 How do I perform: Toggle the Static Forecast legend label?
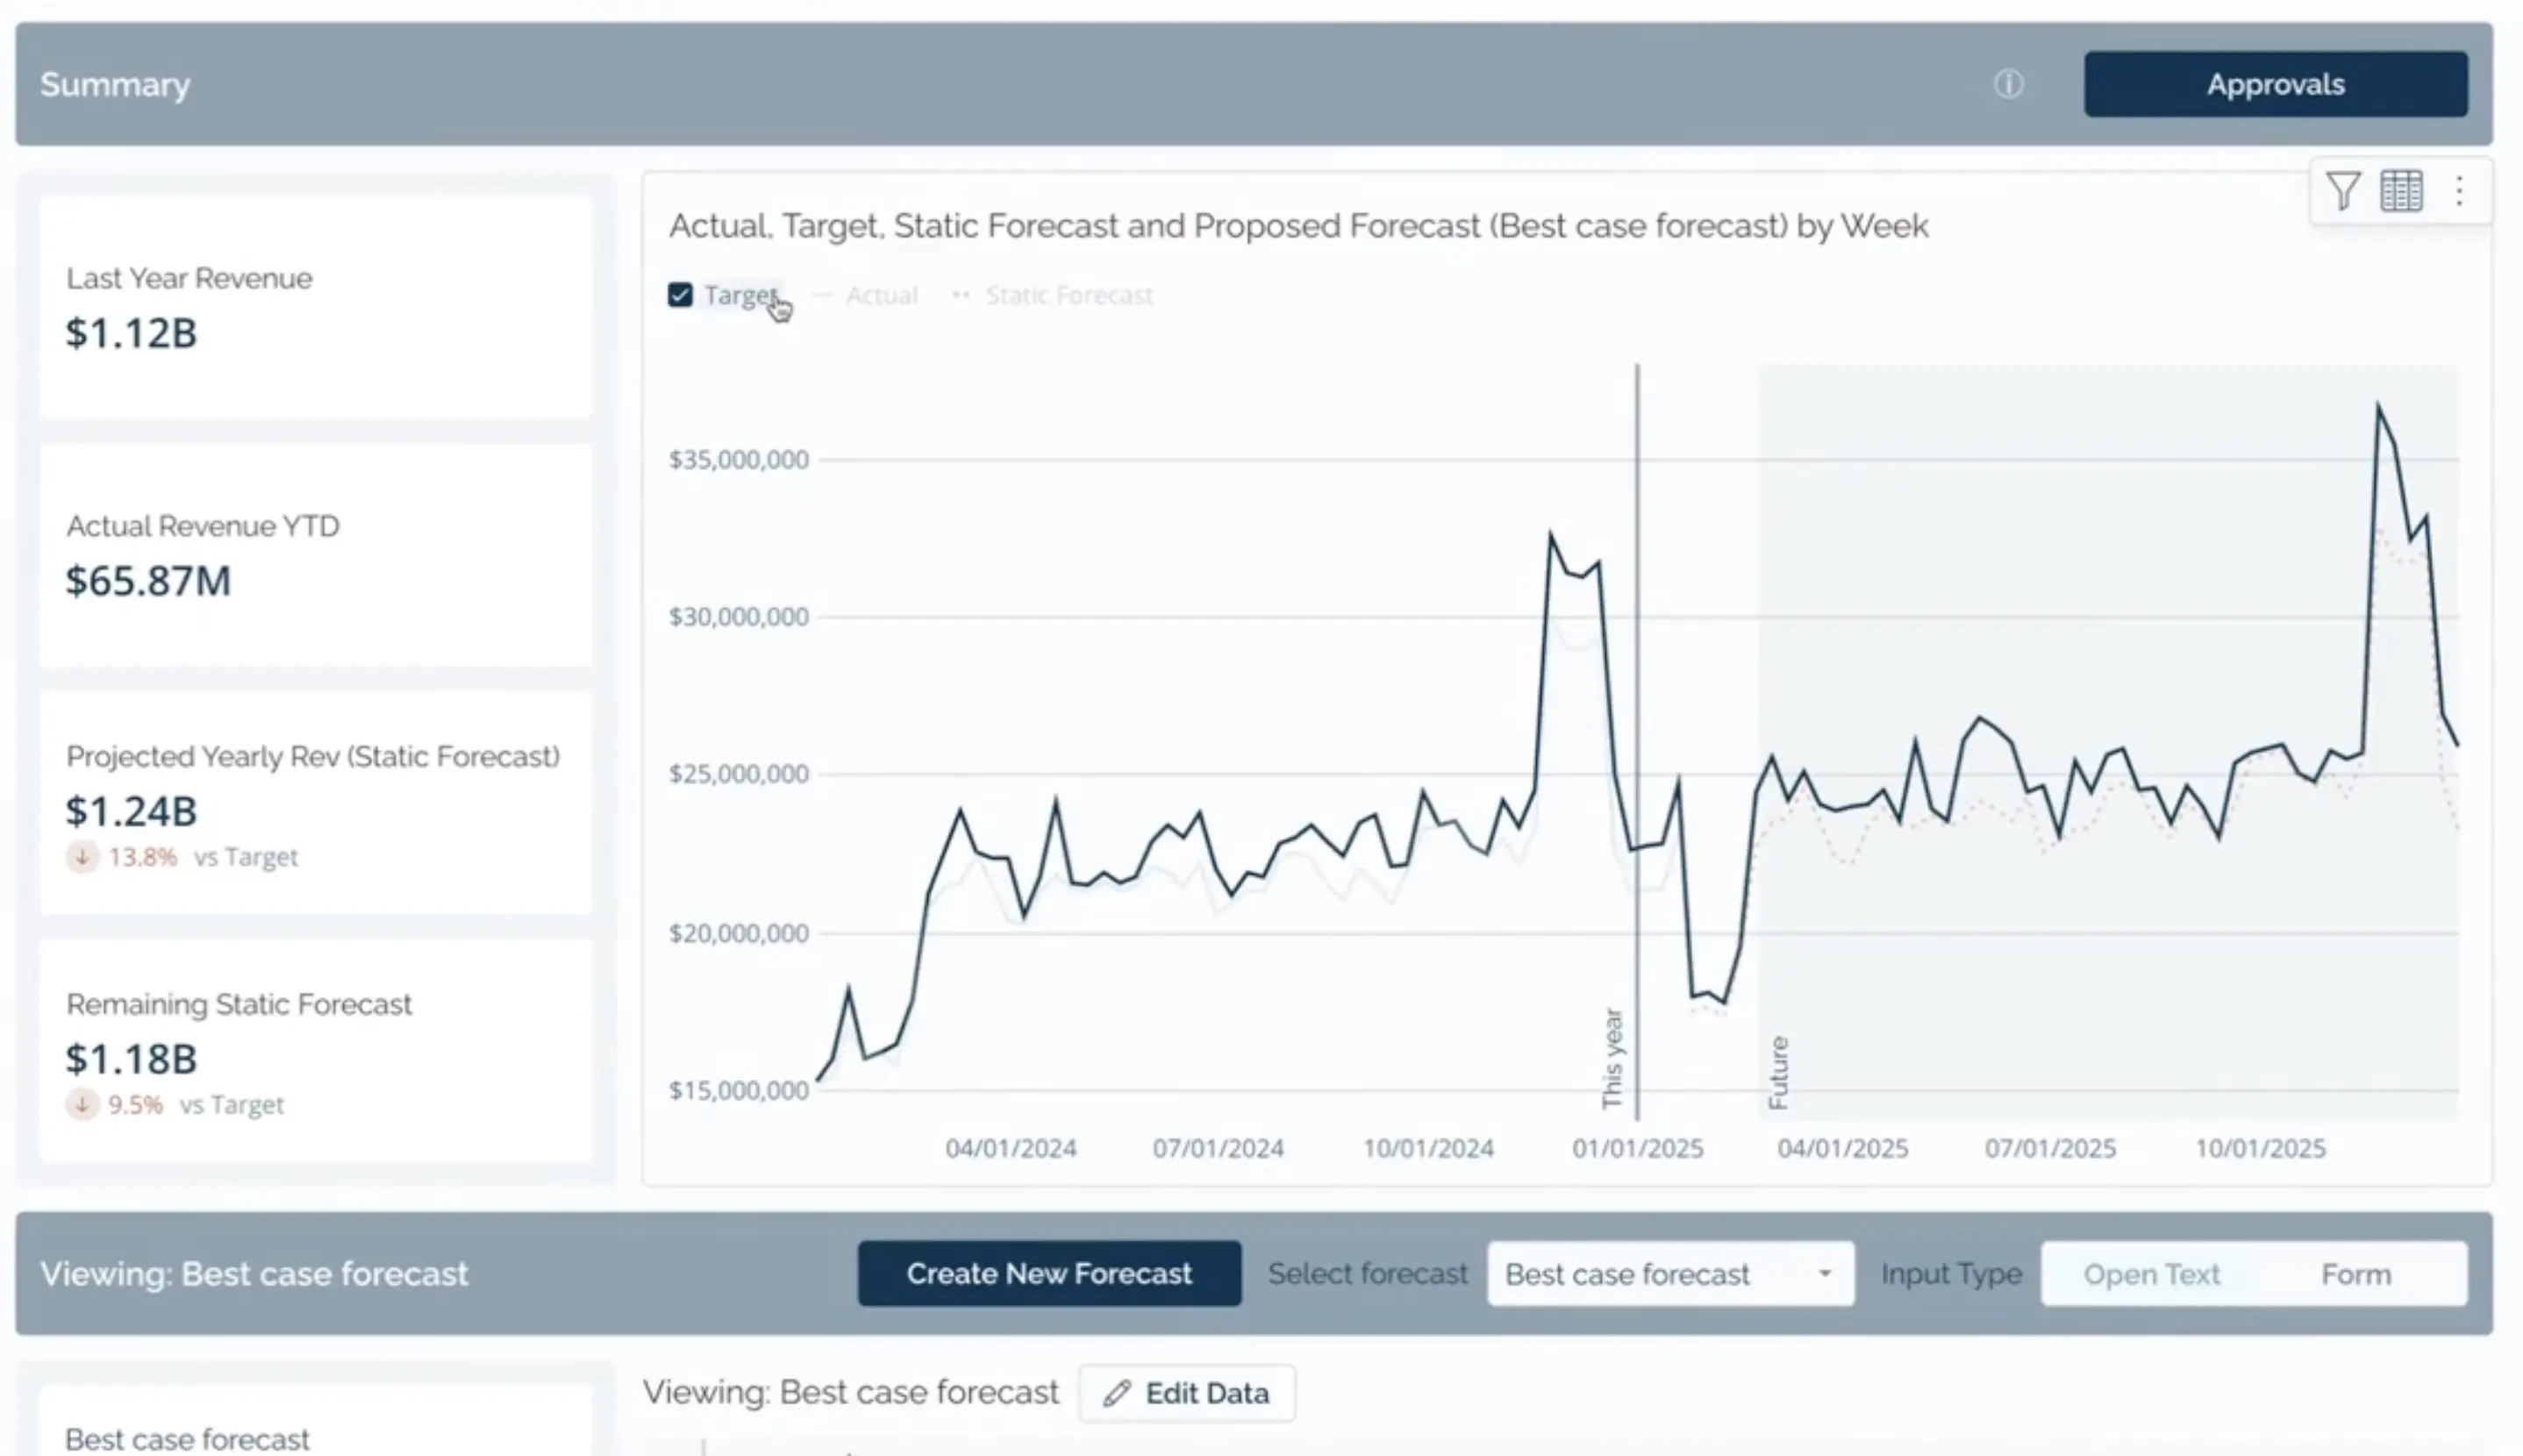[x=1069, y=295]
